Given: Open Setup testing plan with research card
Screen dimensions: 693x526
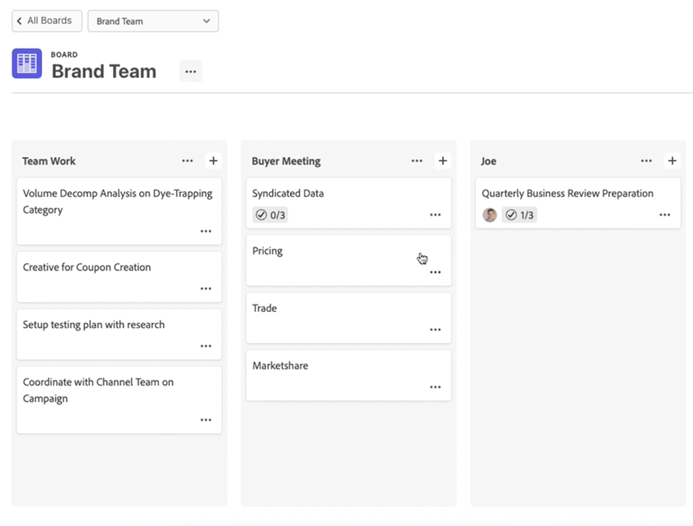Looking at the screenshot, I should click(x=94, y=325).
